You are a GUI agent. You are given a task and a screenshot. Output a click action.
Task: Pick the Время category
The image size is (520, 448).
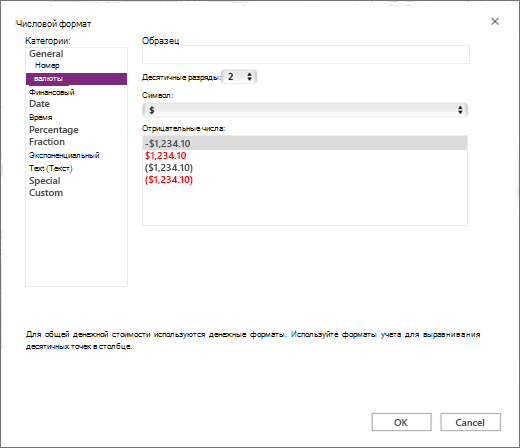(x=40, y=117)
